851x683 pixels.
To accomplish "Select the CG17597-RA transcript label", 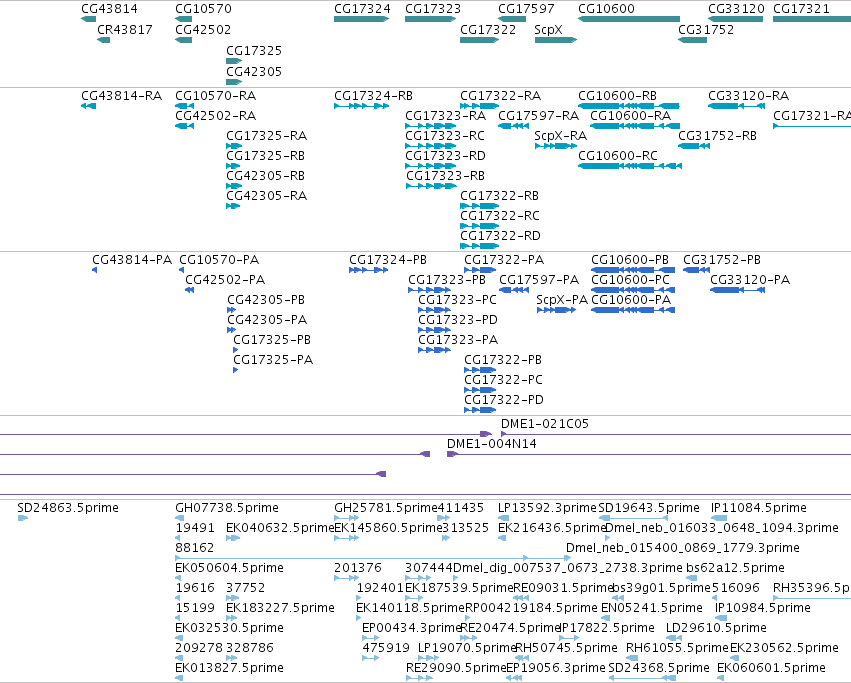I will pos(538,116).
